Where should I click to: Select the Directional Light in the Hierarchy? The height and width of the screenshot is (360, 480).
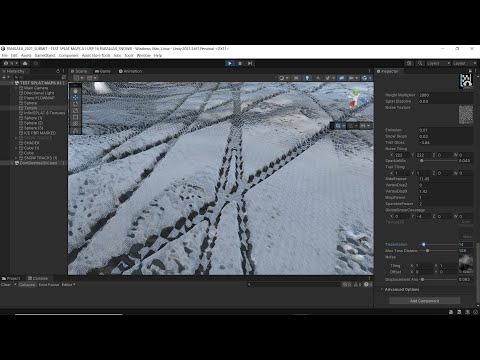(39, 93)
